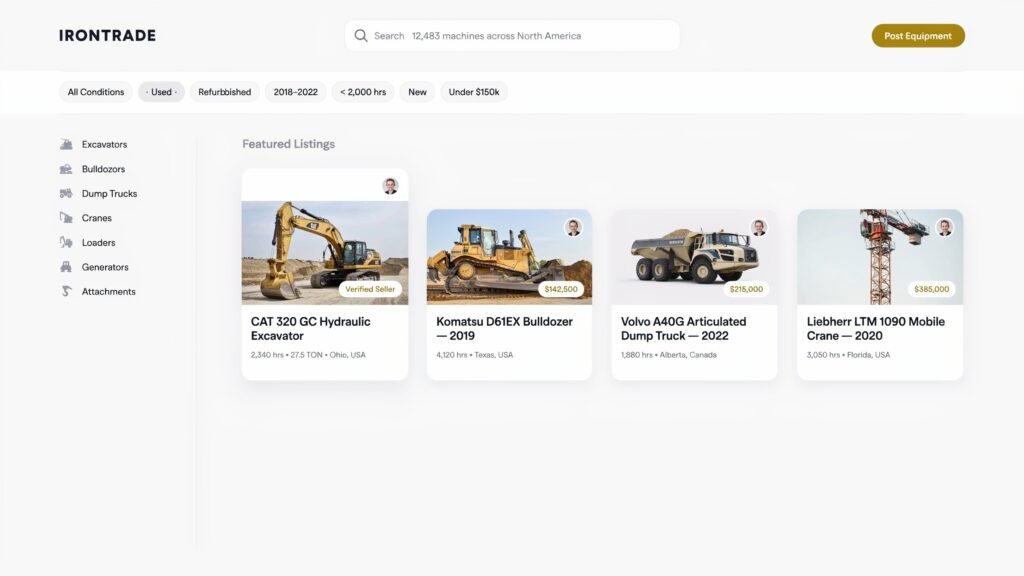The height and width of the screenshot is (576, 1024).
Task: Click the Generators category icon
Action: coord(66,267)
